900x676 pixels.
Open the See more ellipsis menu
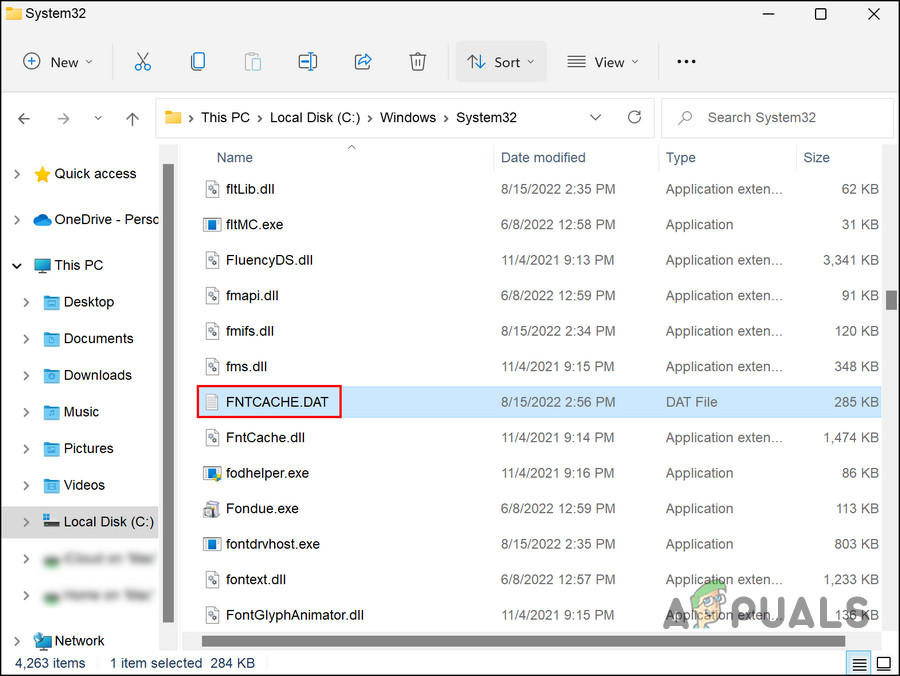(x=686, y=61)
